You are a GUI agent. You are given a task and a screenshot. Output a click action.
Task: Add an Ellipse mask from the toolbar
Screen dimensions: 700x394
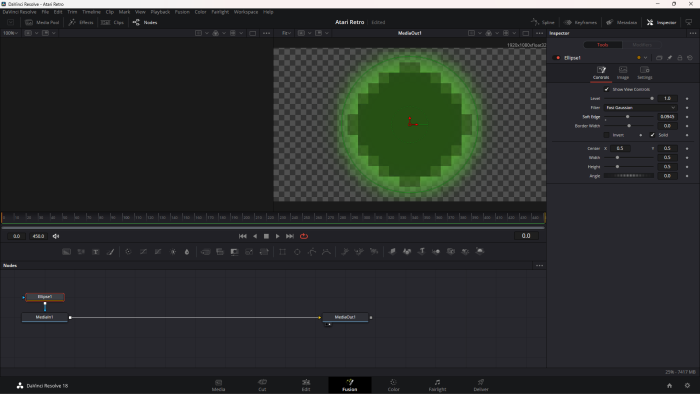tap(297, 252)
